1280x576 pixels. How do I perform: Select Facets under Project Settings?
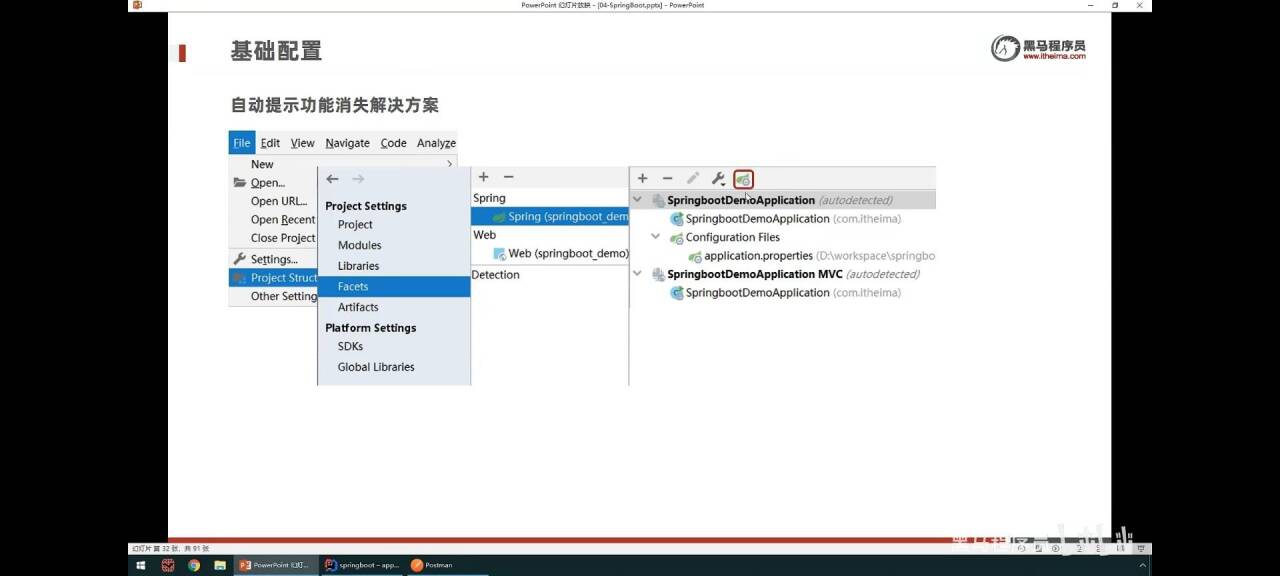(394, 286)
